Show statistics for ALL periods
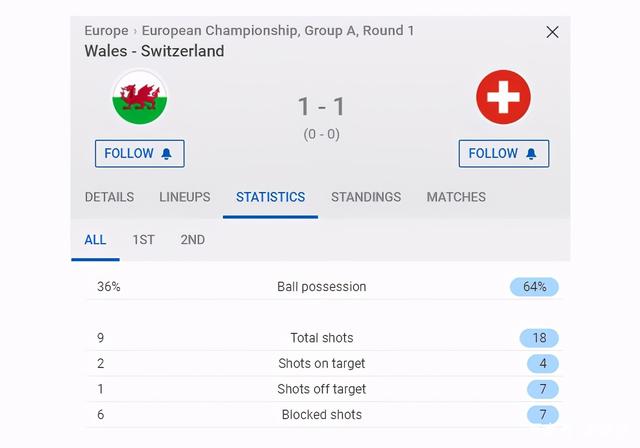This screenshot has width=640, height=448. 95,240
